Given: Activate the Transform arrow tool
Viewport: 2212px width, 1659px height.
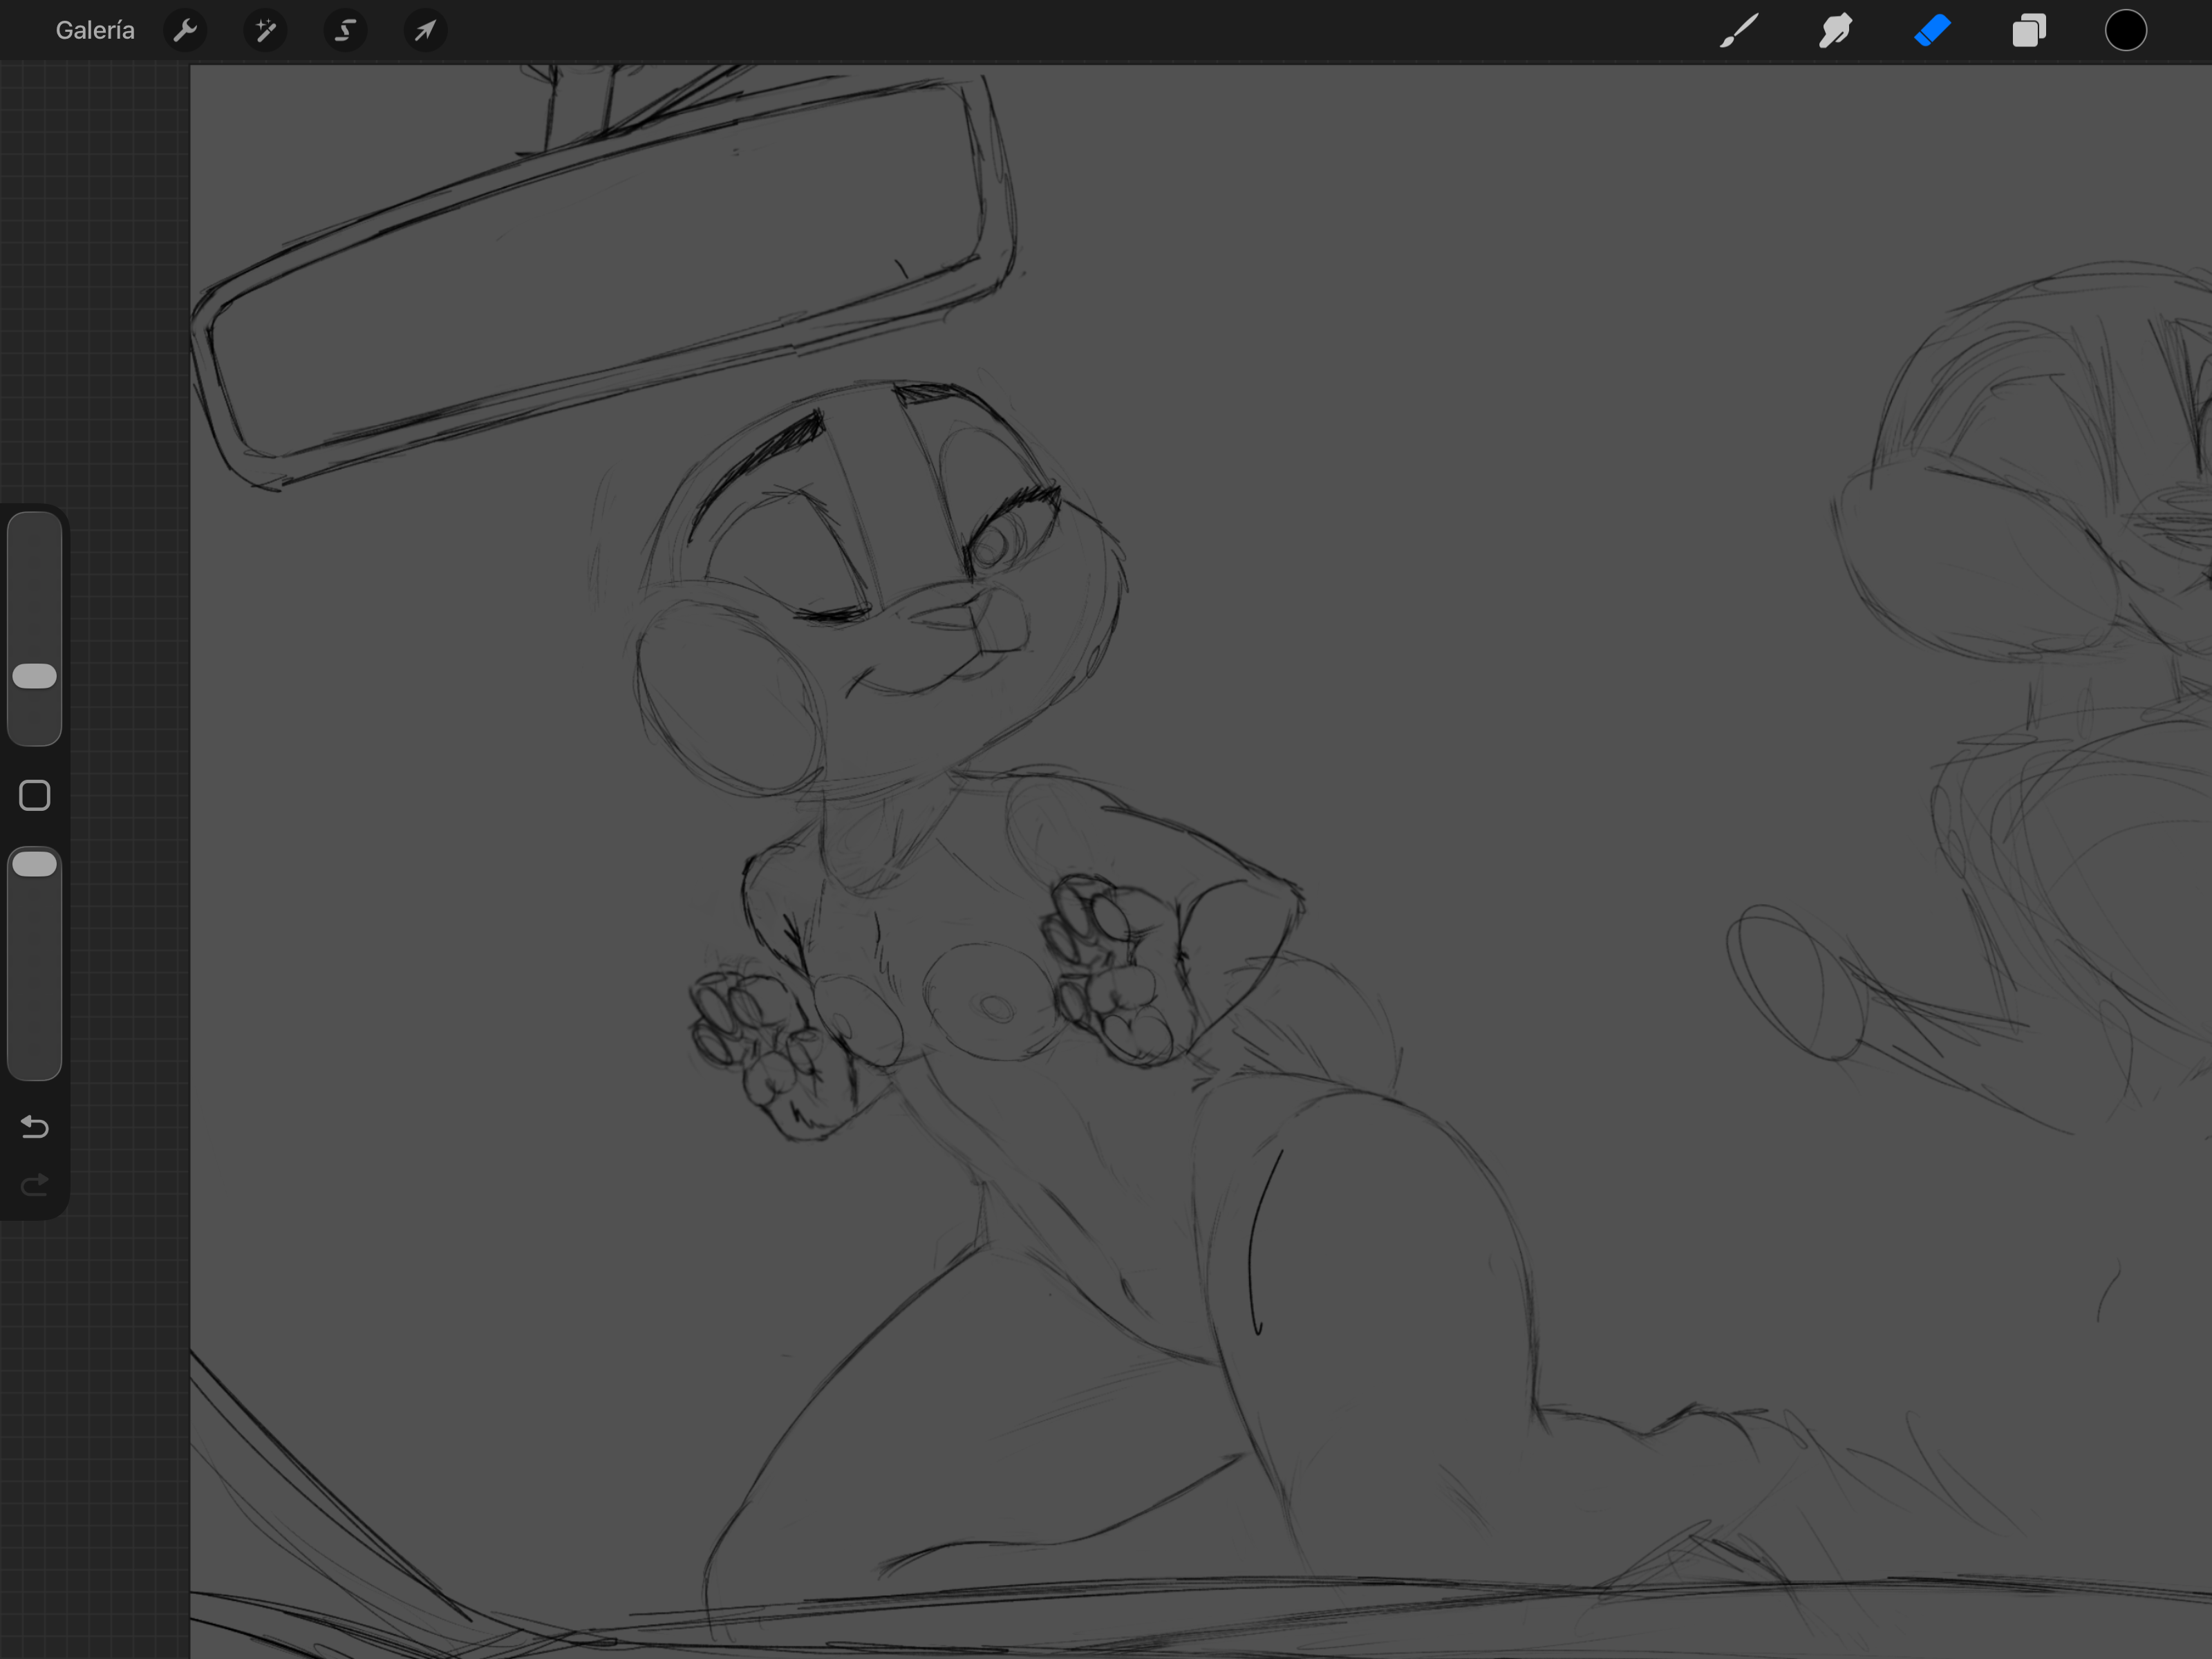Looking at the screenshot, I should point(425,30).
